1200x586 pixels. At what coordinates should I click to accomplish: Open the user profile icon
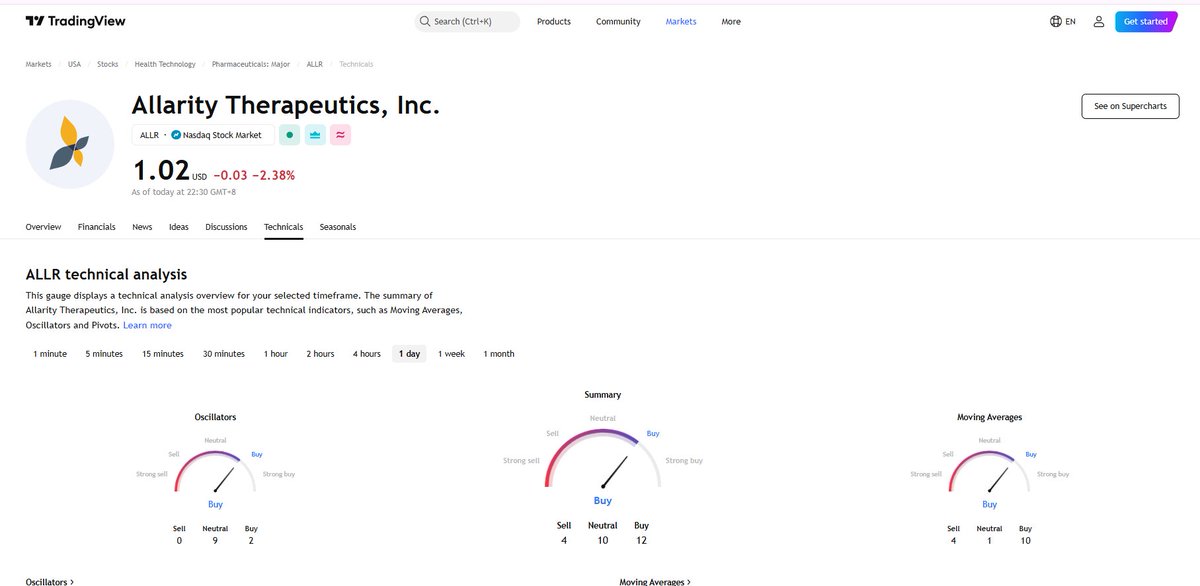point(1099,21)
